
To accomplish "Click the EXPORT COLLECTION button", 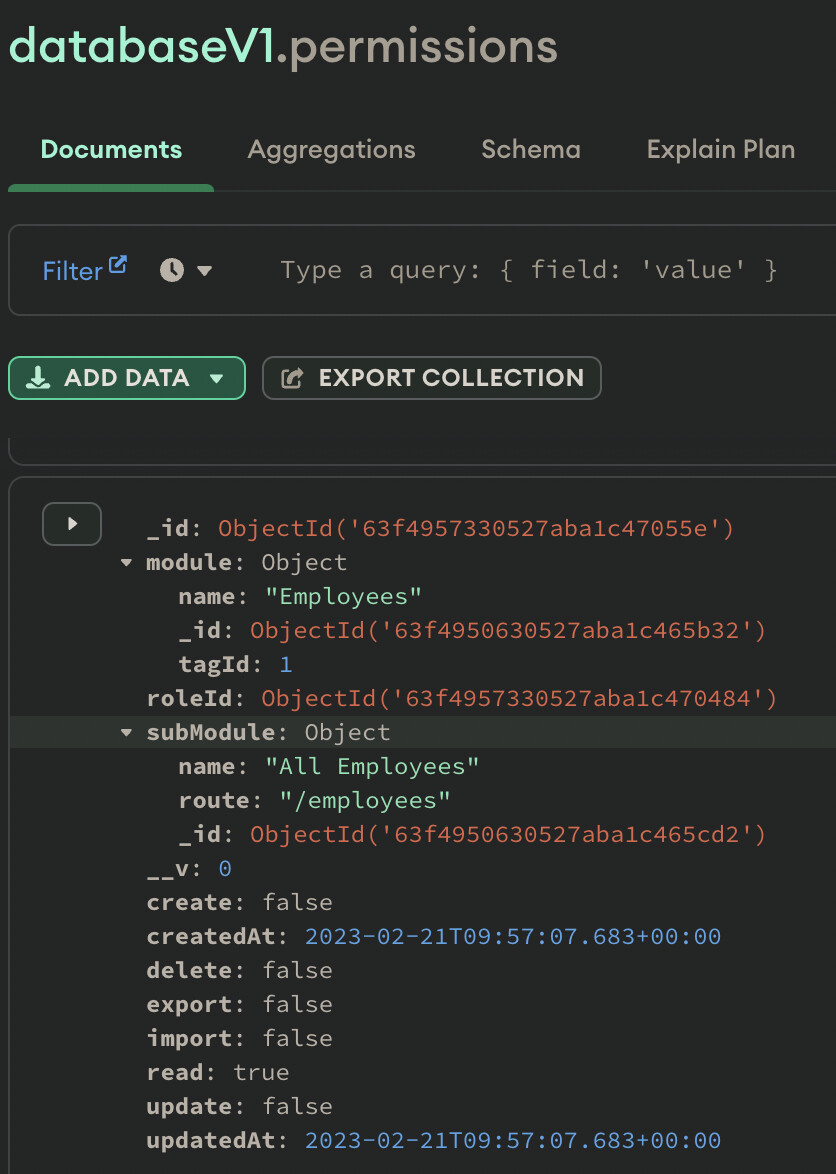I will 431,378.
